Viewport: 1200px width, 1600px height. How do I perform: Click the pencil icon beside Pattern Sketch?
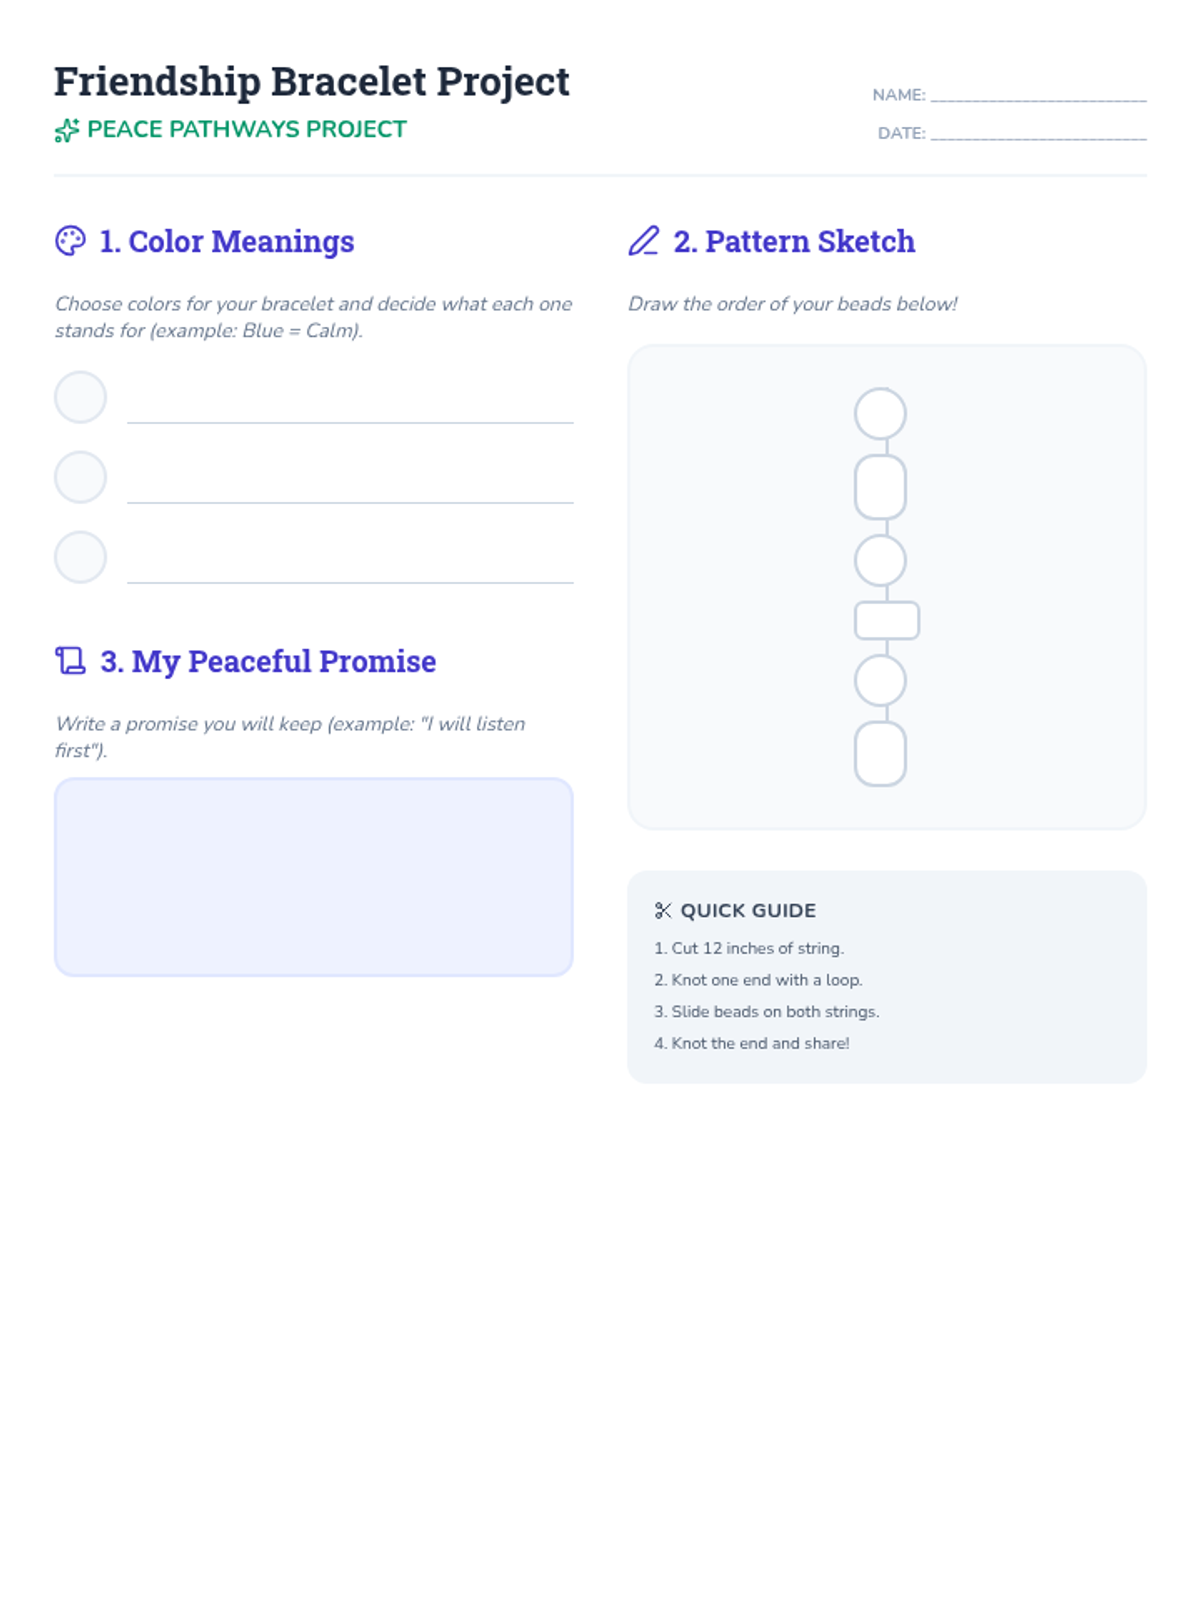(x=644, y=241)
